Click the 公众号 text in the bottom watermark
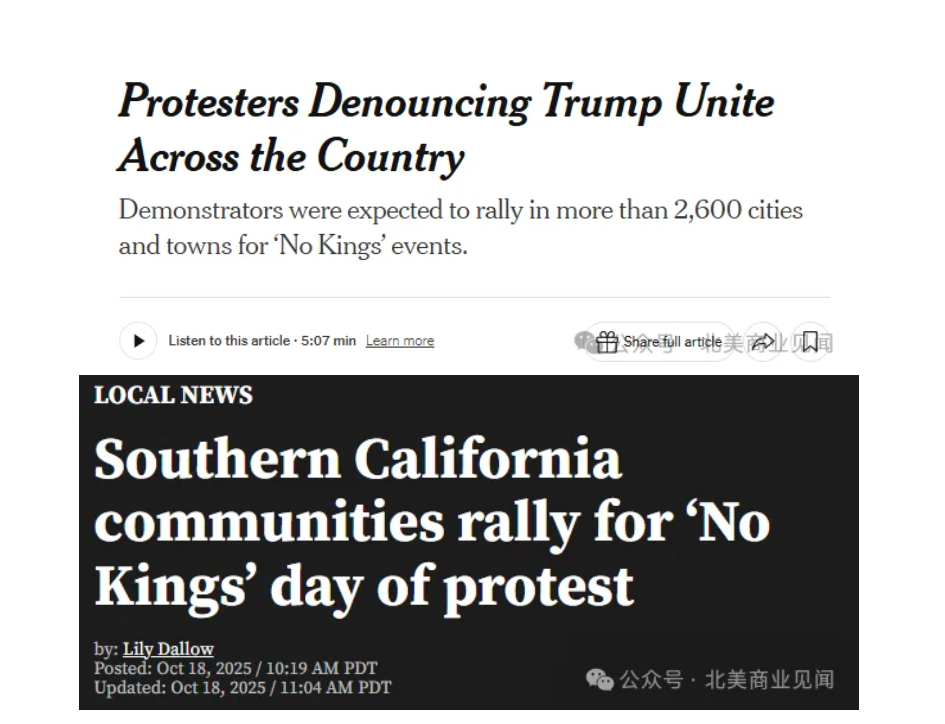Viewport: 945px width, 724px height. 651,680
